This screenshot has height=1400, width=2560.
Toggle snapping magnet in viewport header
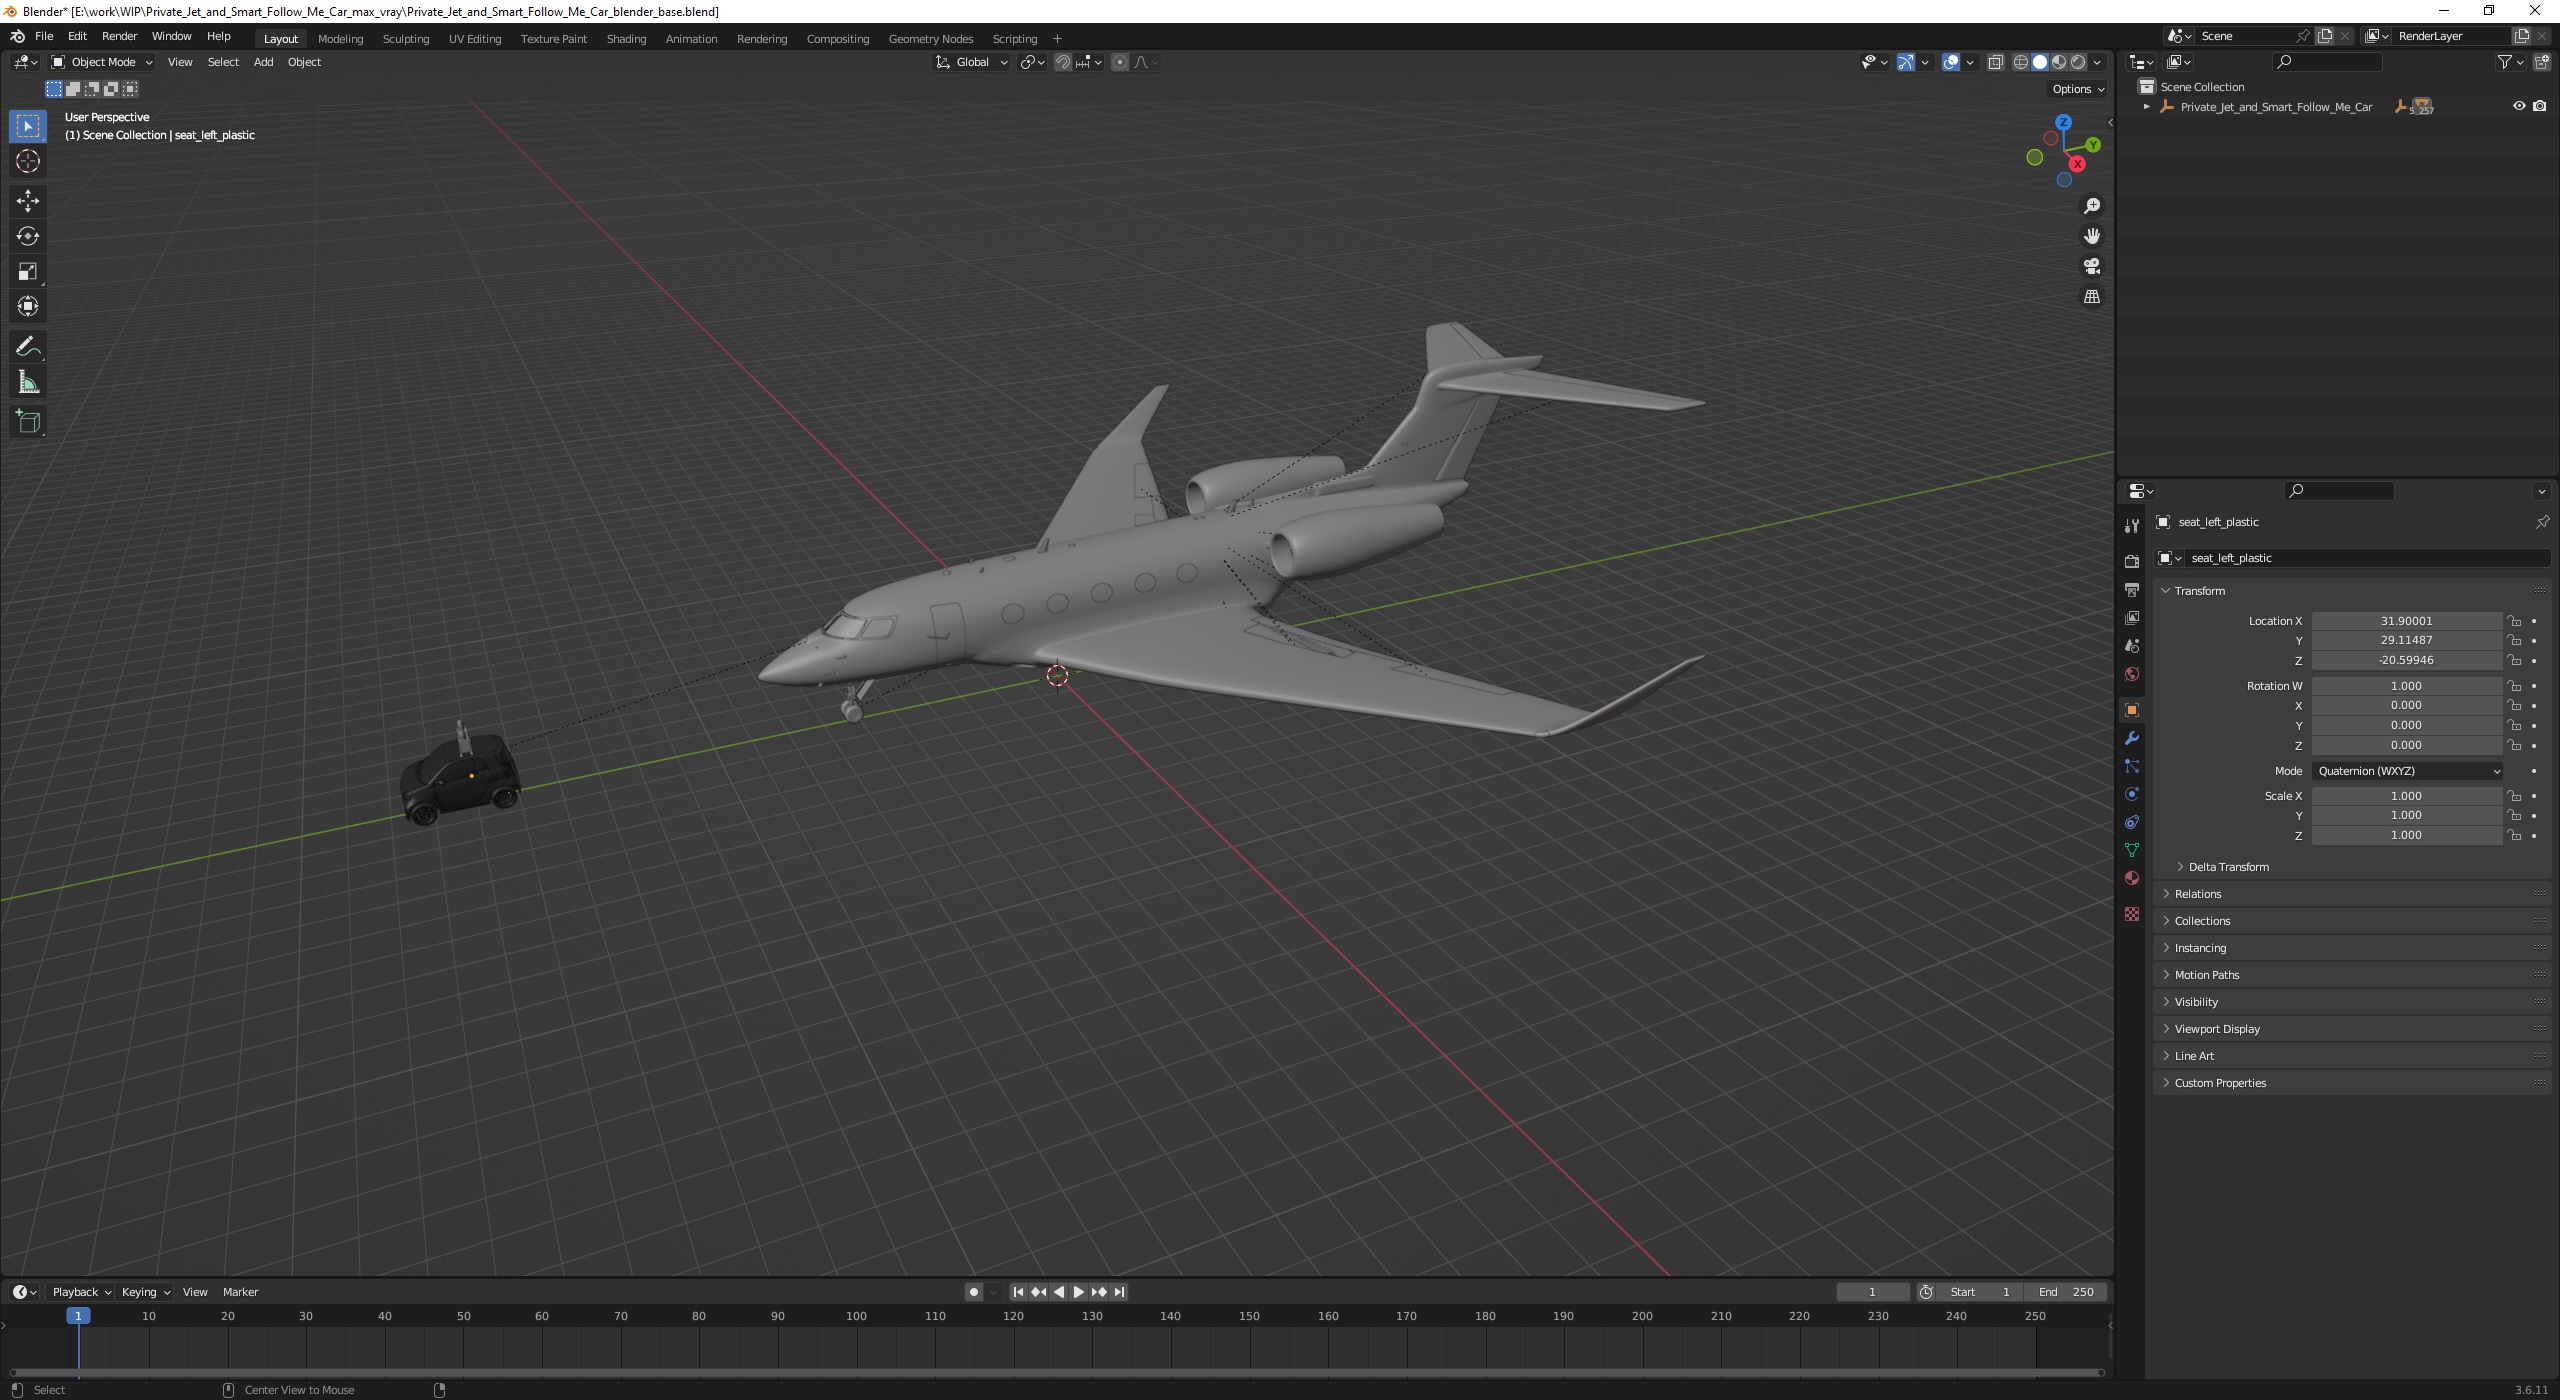(1062, 62)
